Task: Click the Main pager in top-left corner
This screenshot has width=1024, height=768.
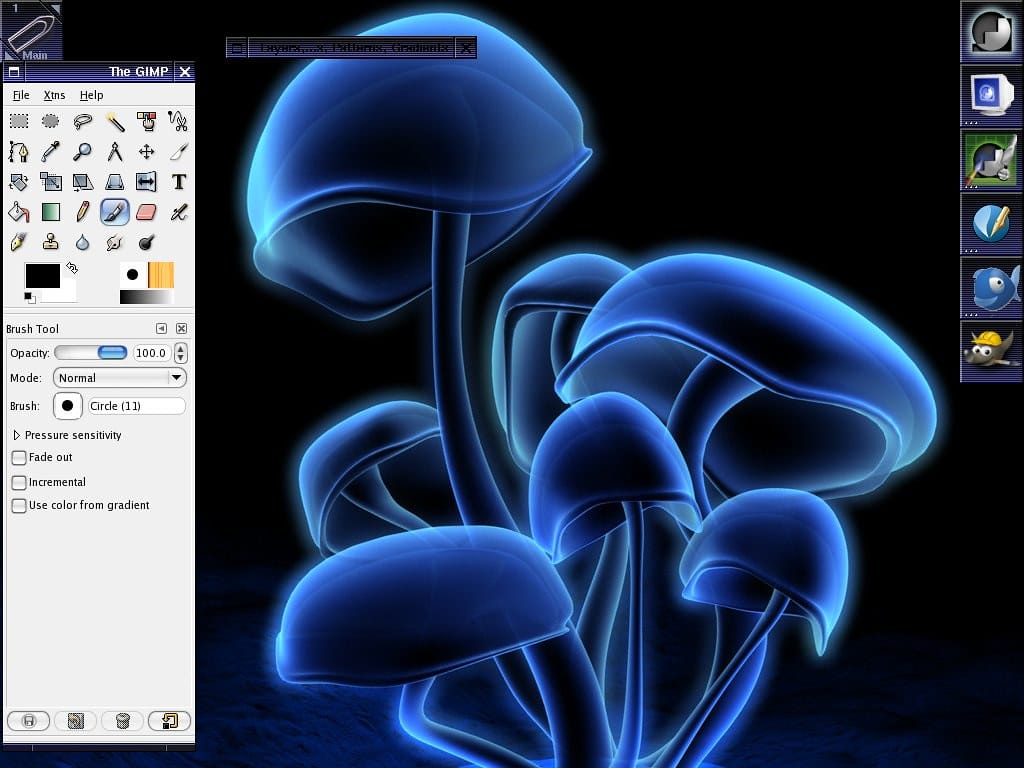Action: pyautogui.click(x=31, y=31)
